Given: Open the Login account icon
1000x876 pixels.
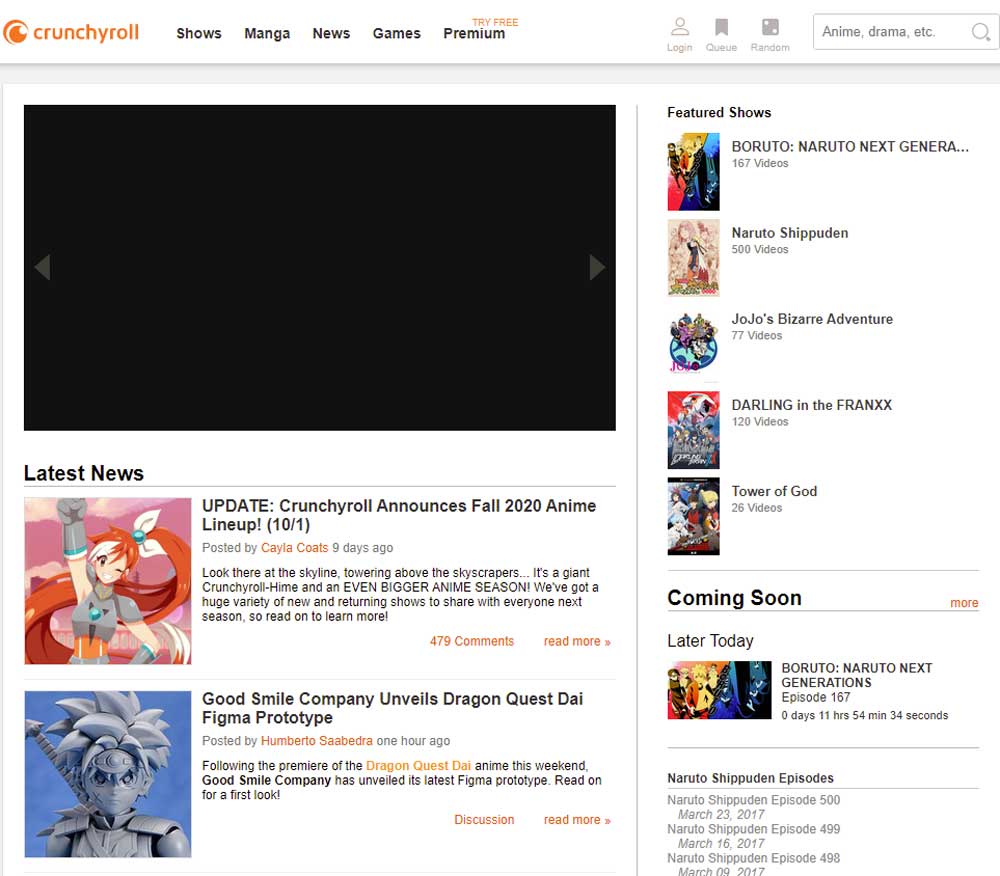Looking at the screenshot, I should click(x=680, y=27).
